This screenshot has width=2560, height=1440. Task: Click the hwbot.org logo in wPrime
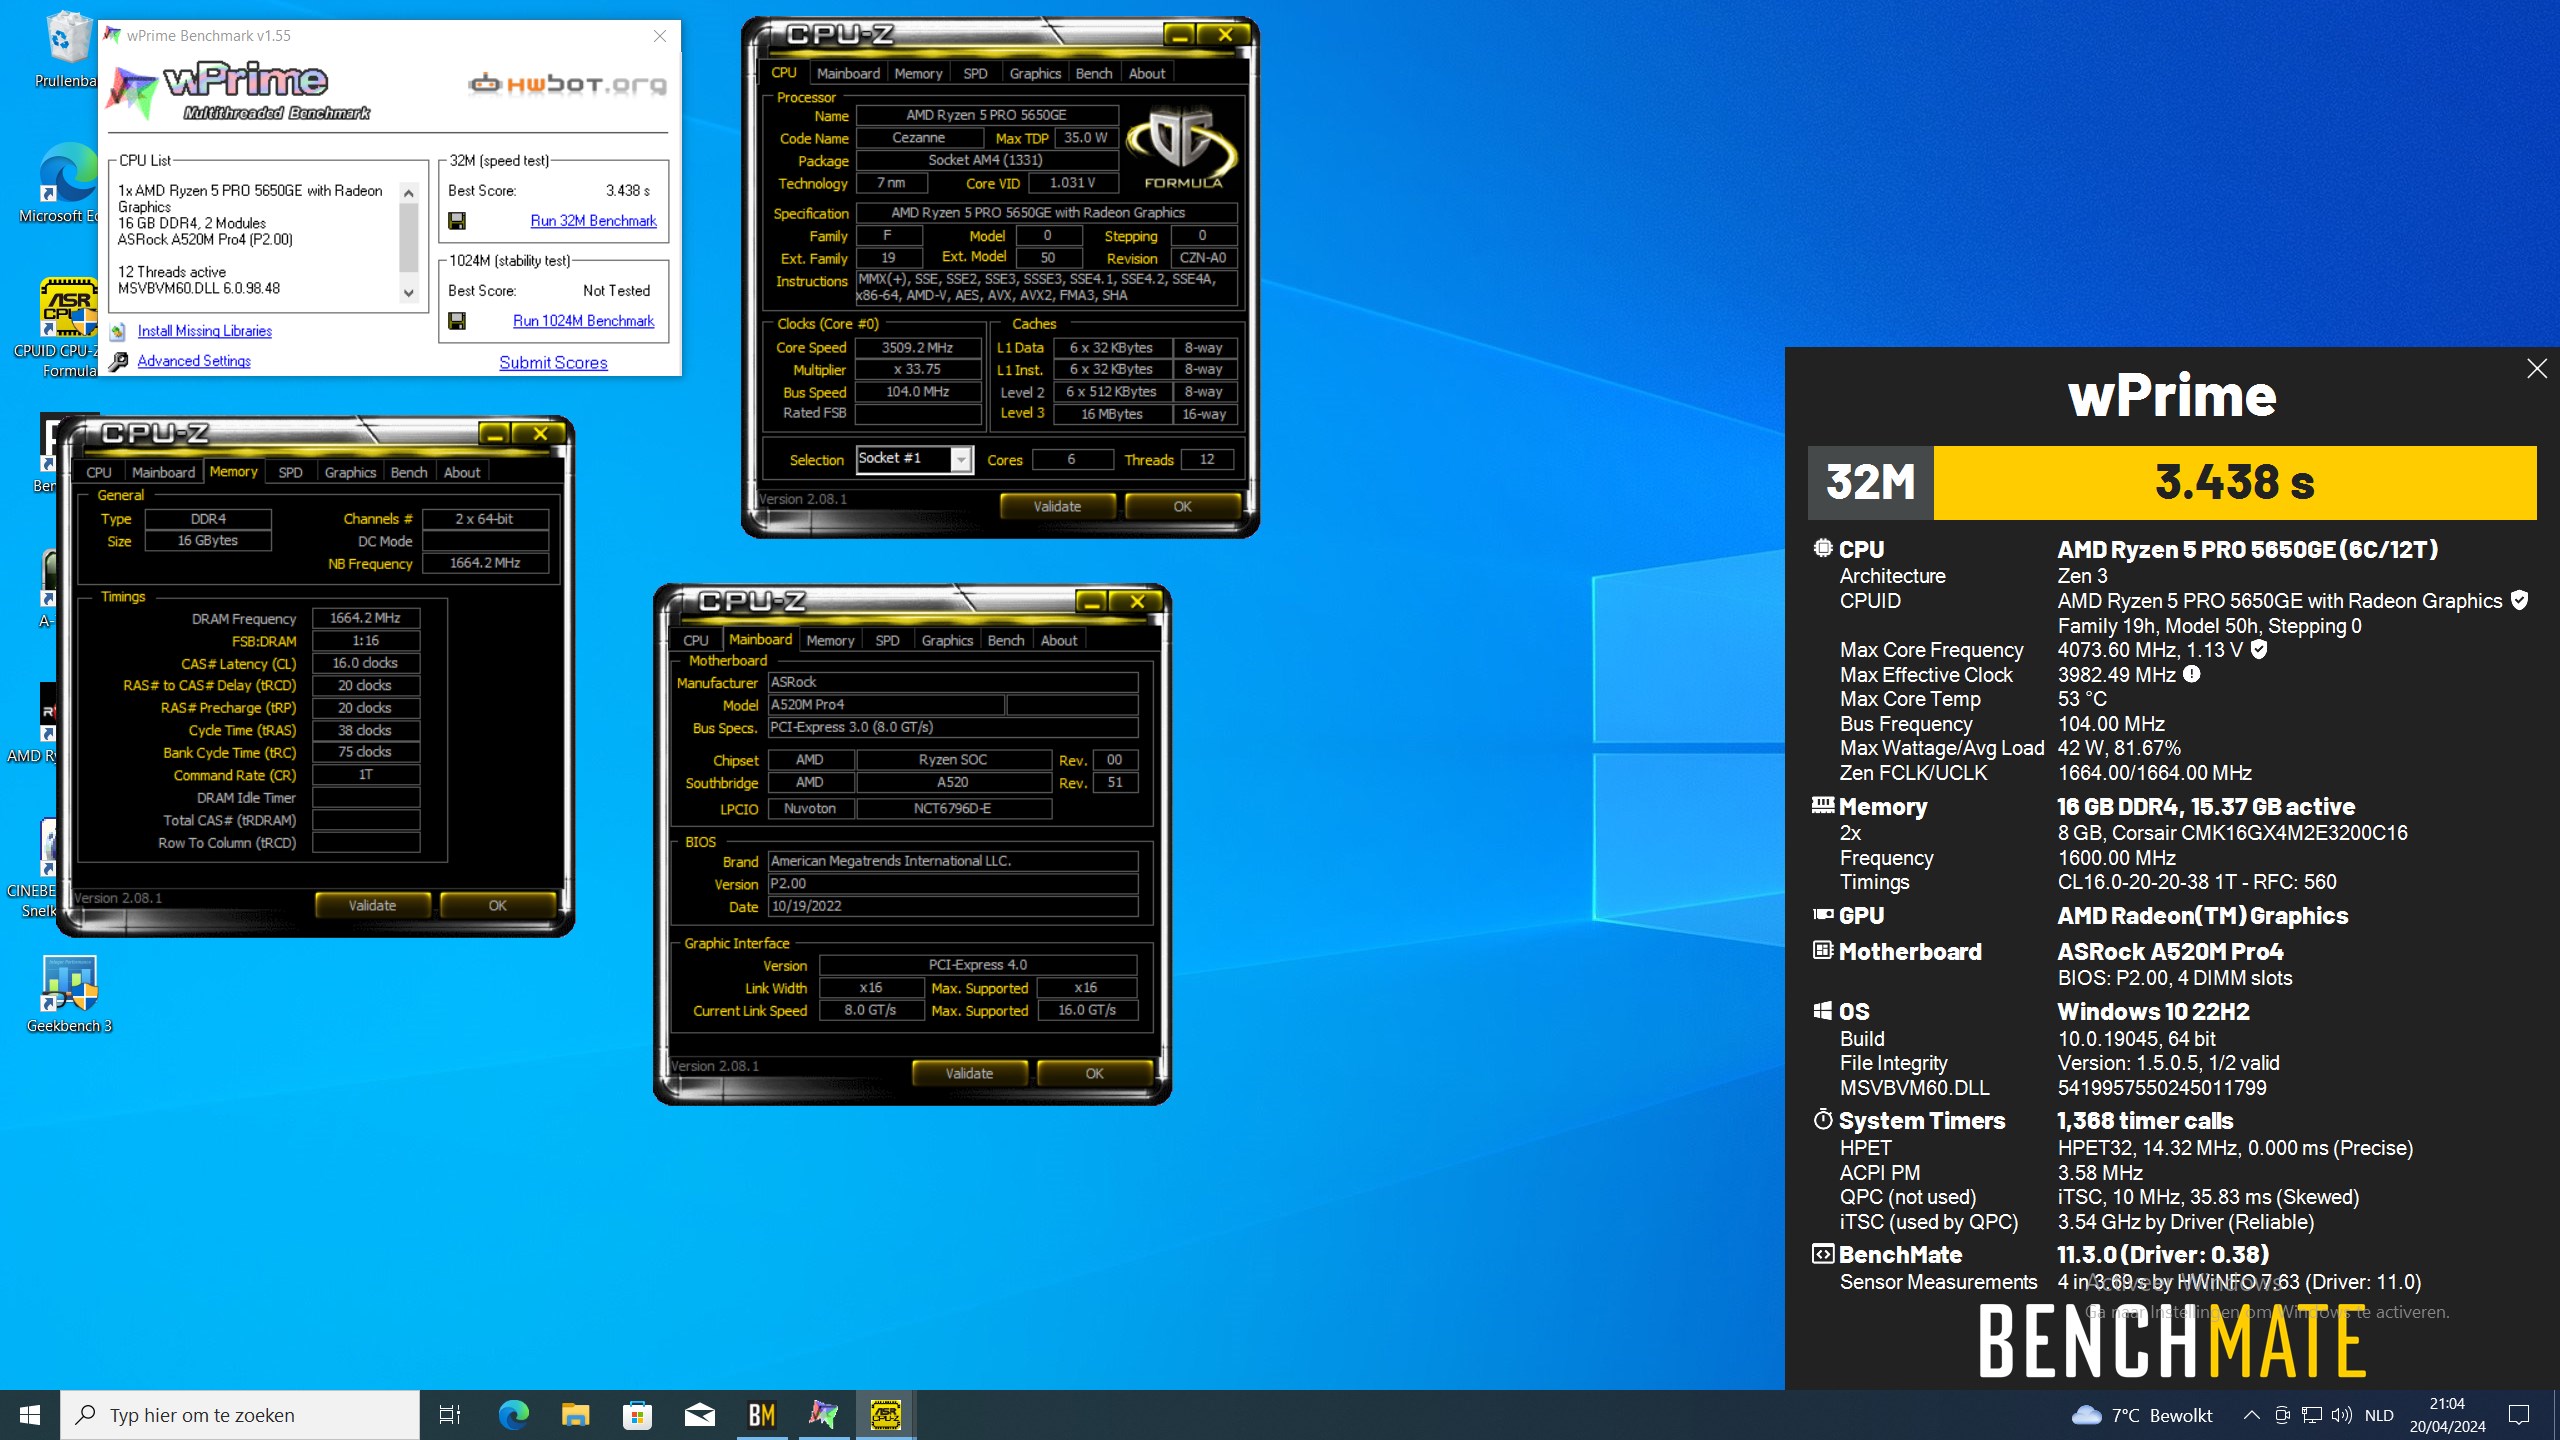tap(567, 84)
